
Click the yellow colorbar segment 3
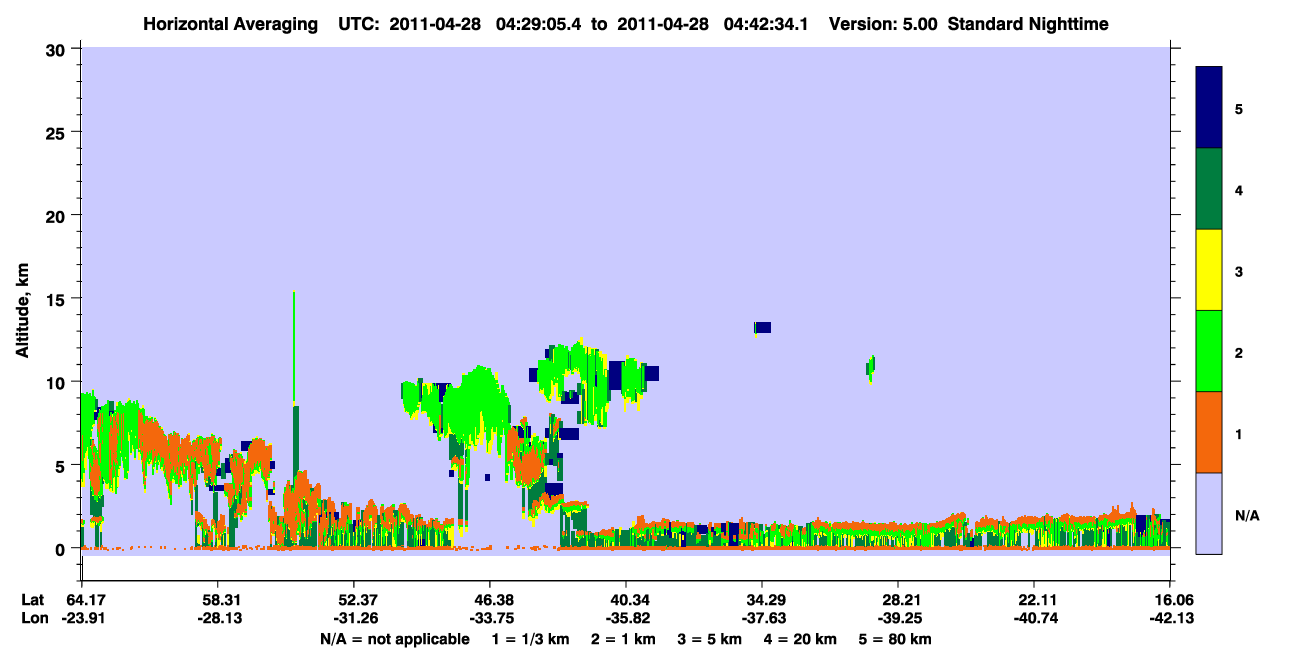(x=1209, y=270)
